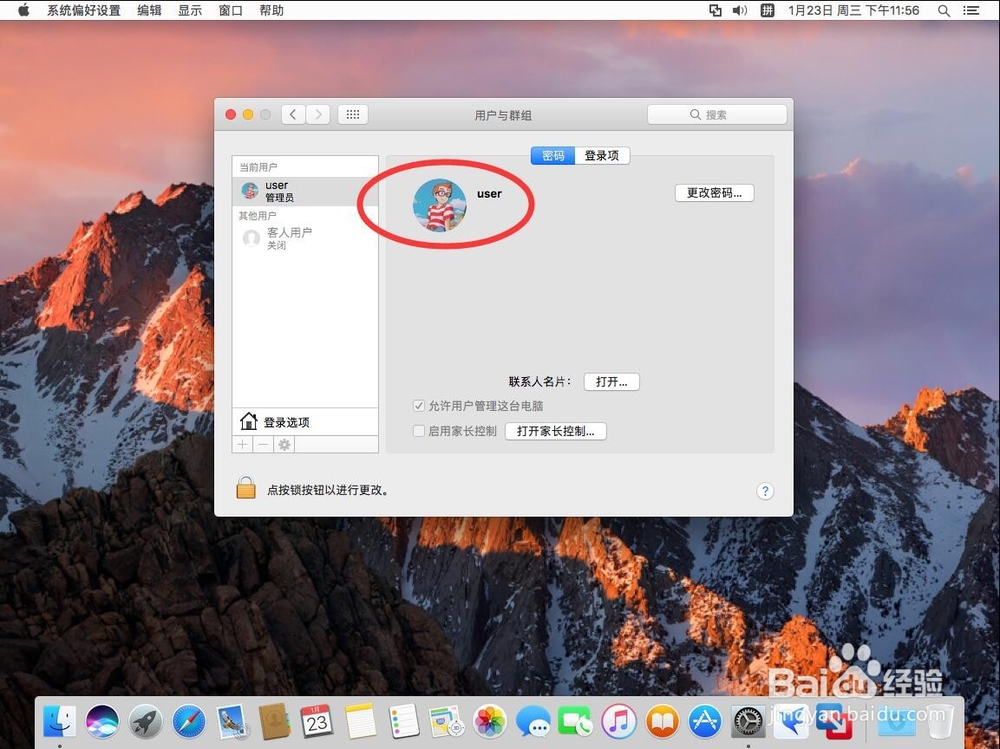Screen dimensions: 1000x749
Task: Open System Preferences from the Dock
Action: (x=748, y=720)
